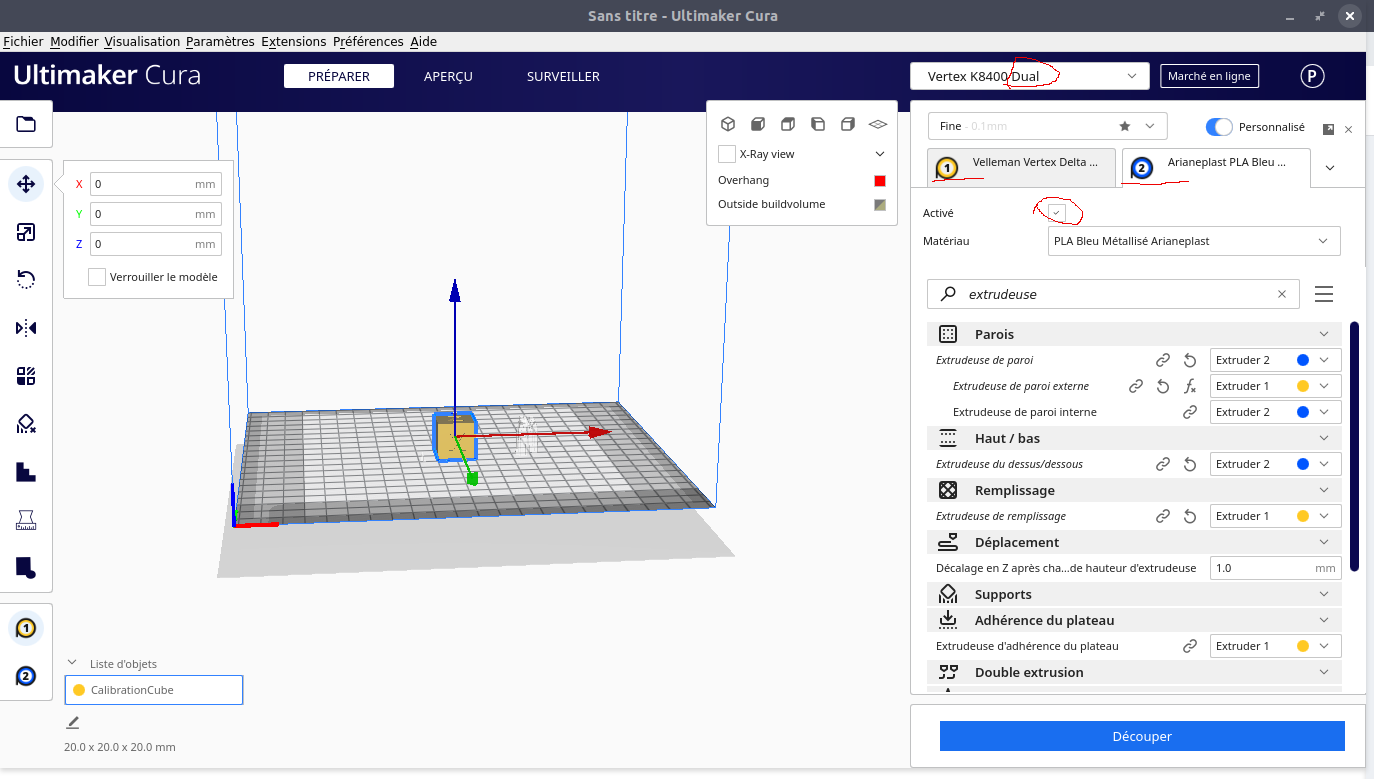Open the Vertex K8400 Dual printer dropdown
This screenshot has height=779, width=1374.
1029,76
